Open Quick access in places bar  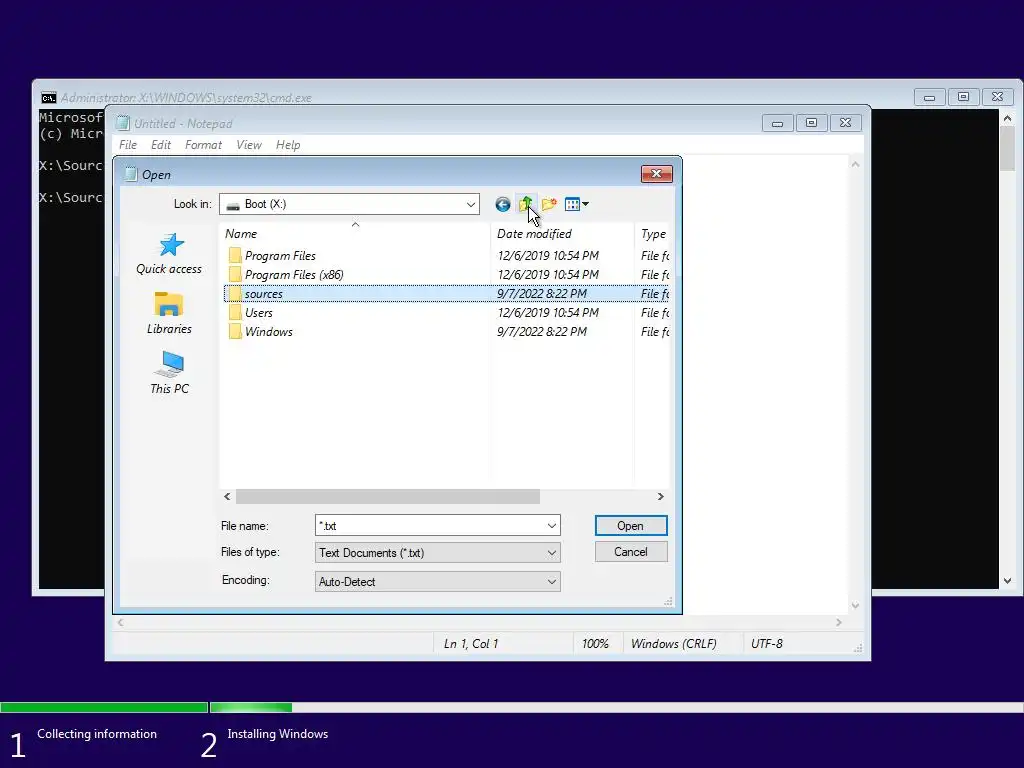169,254
